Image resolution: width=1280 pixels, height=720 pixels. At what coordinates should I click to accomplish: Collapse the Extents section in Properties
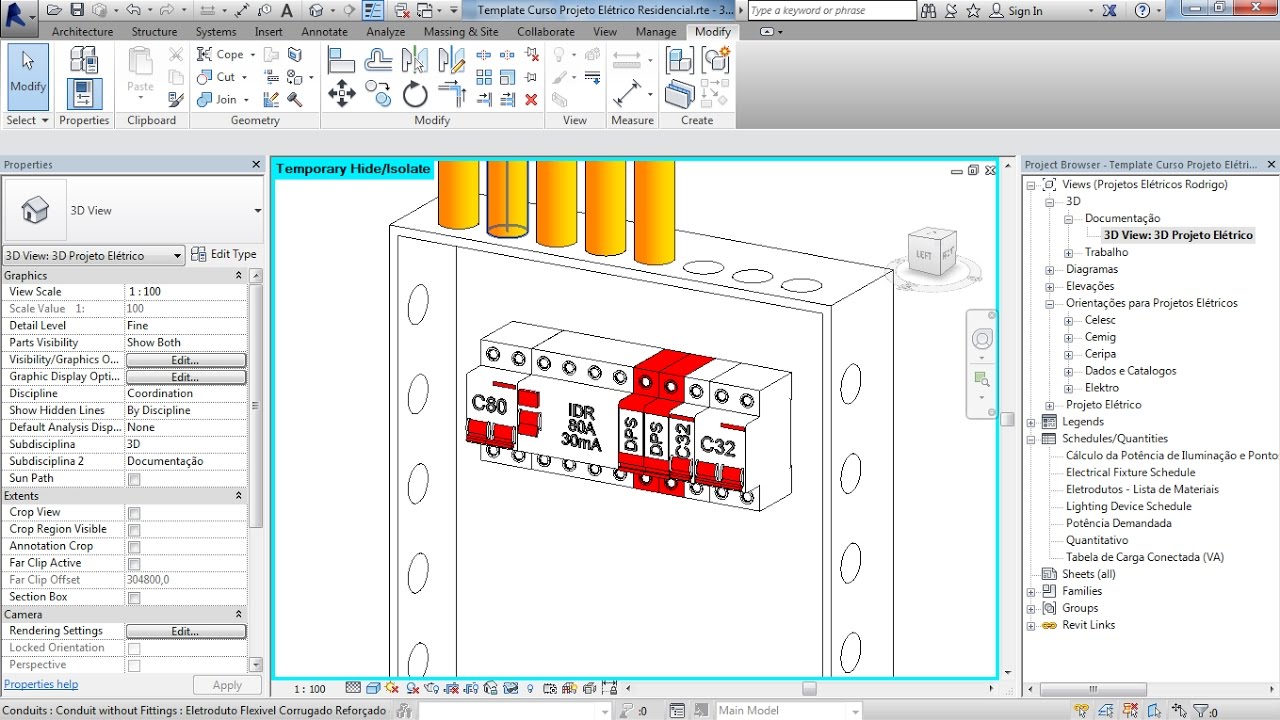click(238, 496)
